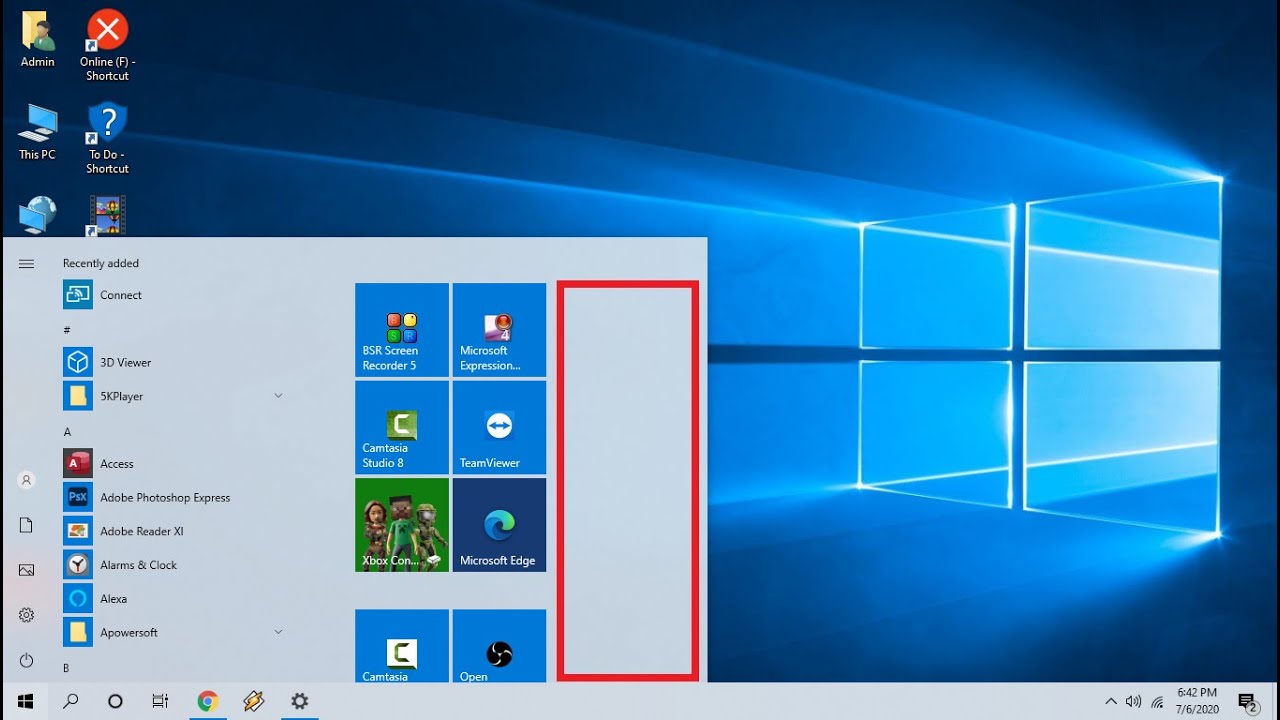Open the volume speaker control
The height and width of the screenshot is (720, 1280).
[1133, 701]
